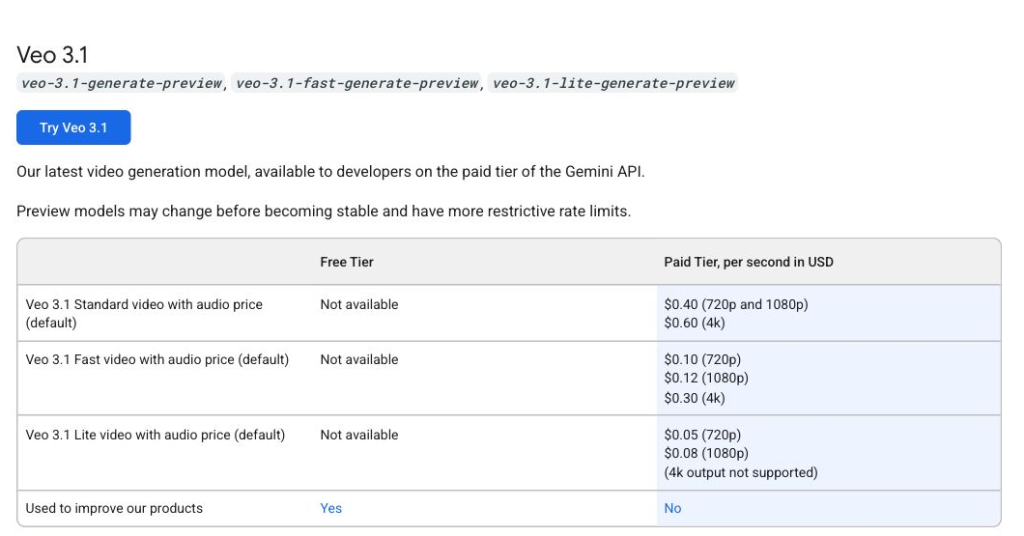Click the Veo 3.1 Lite video row label
The image size is (1024, 536).
pos(155,435)
